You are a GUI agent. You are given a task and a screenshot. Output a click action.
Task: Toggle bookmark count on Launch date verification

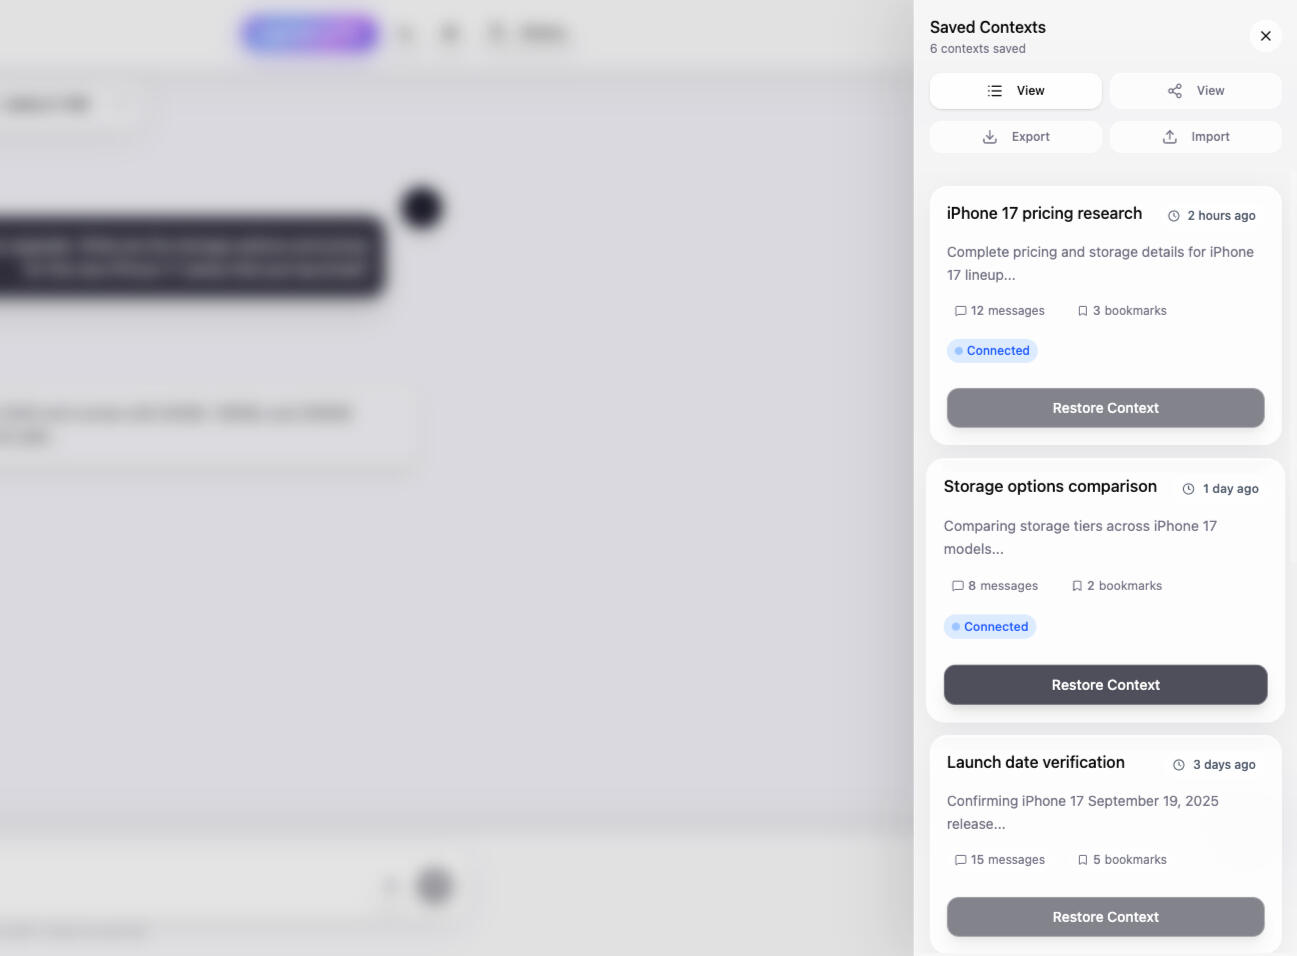(x=1122, y=859)
